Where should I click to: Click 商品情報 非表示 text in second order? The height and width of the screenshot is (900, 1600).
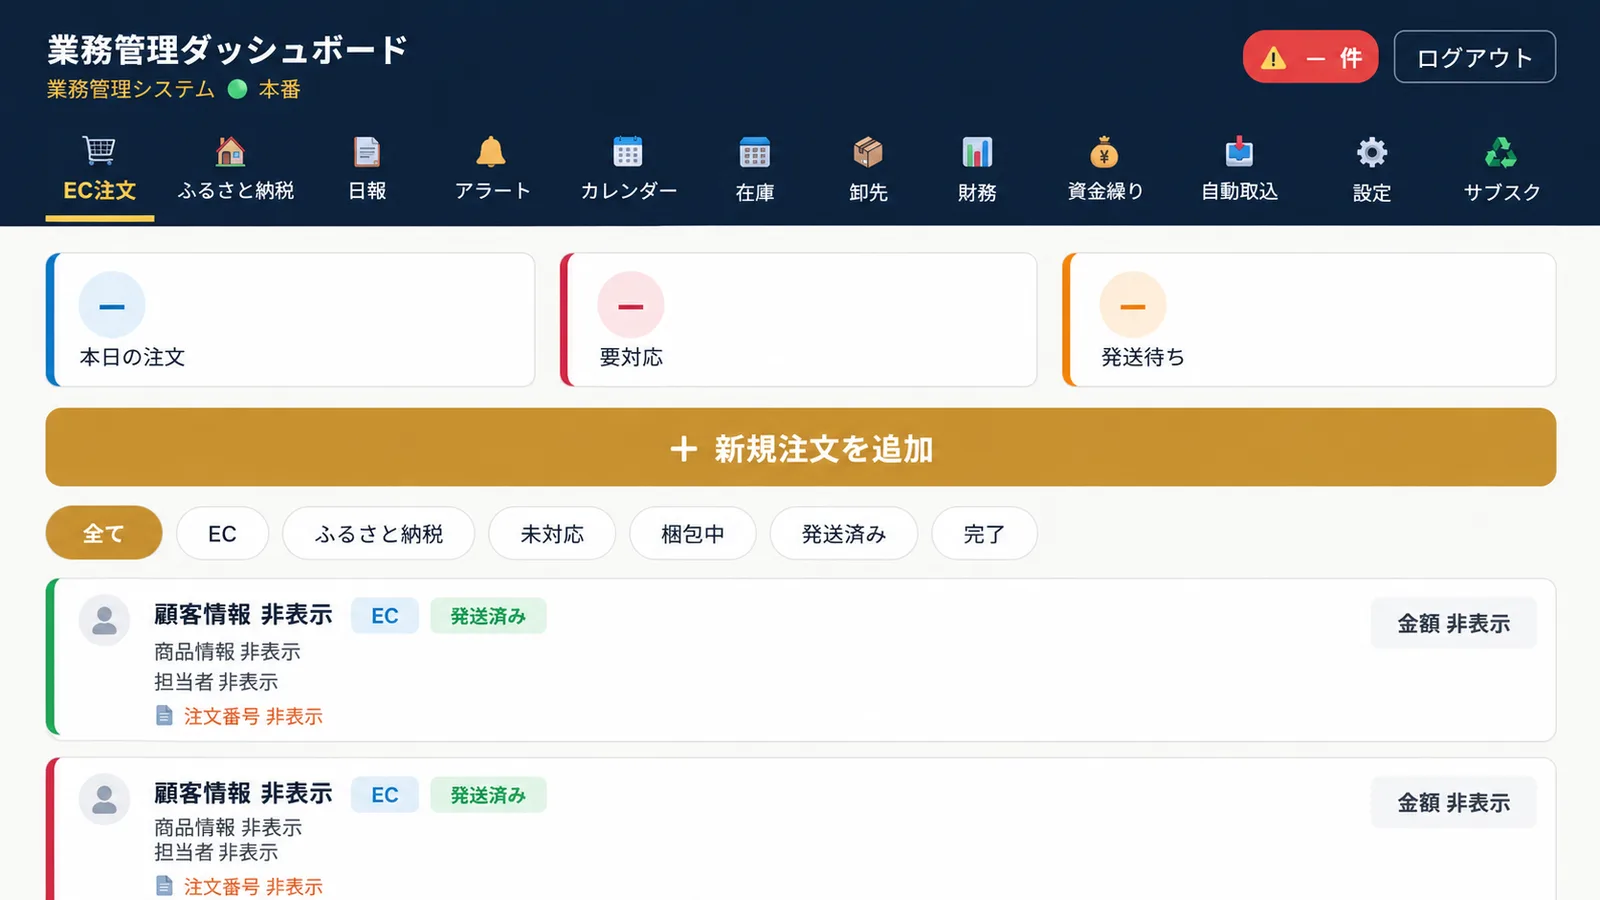point(228,827)
